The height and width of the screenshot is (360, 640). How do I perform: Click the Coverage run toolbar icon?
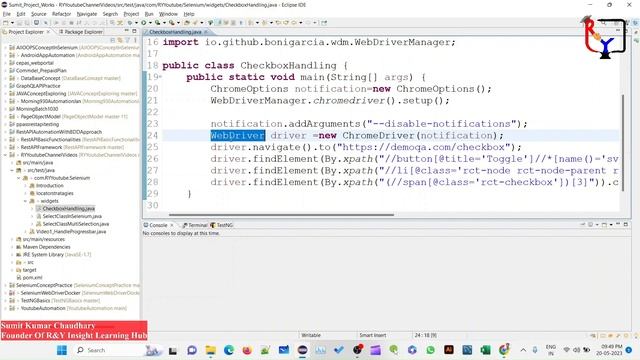coord(158,23)
